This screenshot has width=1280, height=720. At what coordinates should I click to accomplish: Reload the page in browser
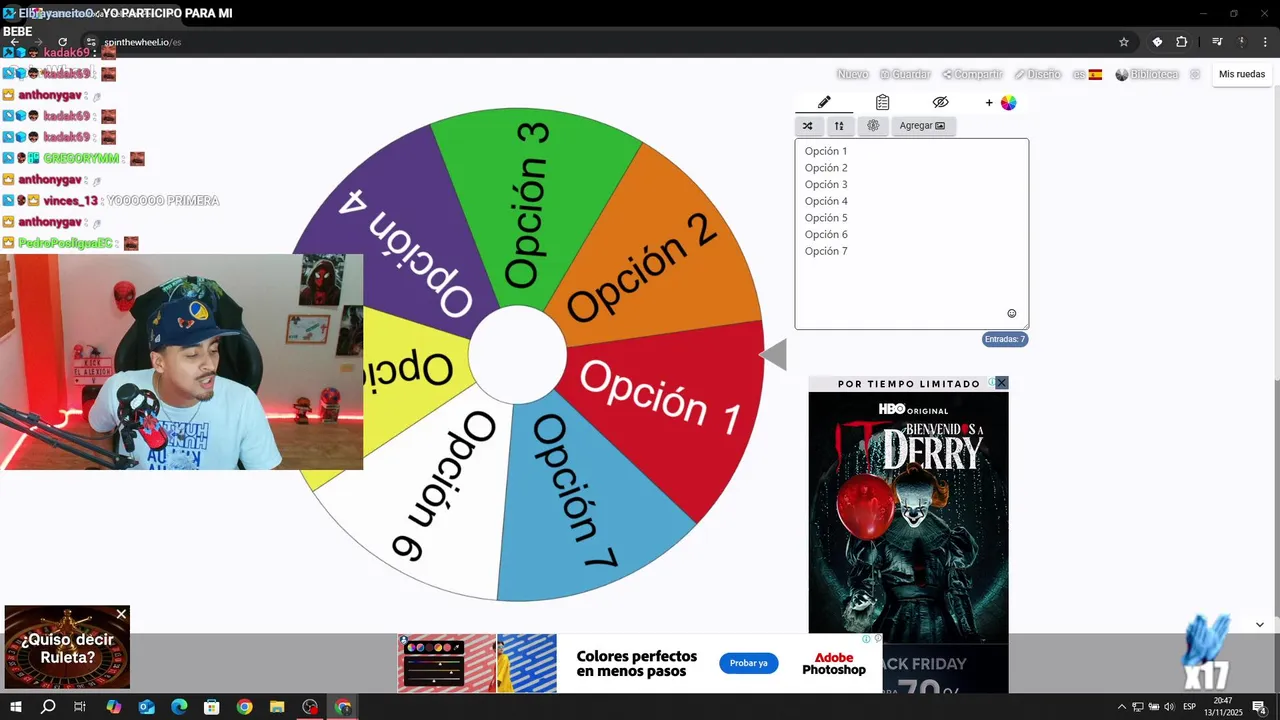click(x=62, y=42)
